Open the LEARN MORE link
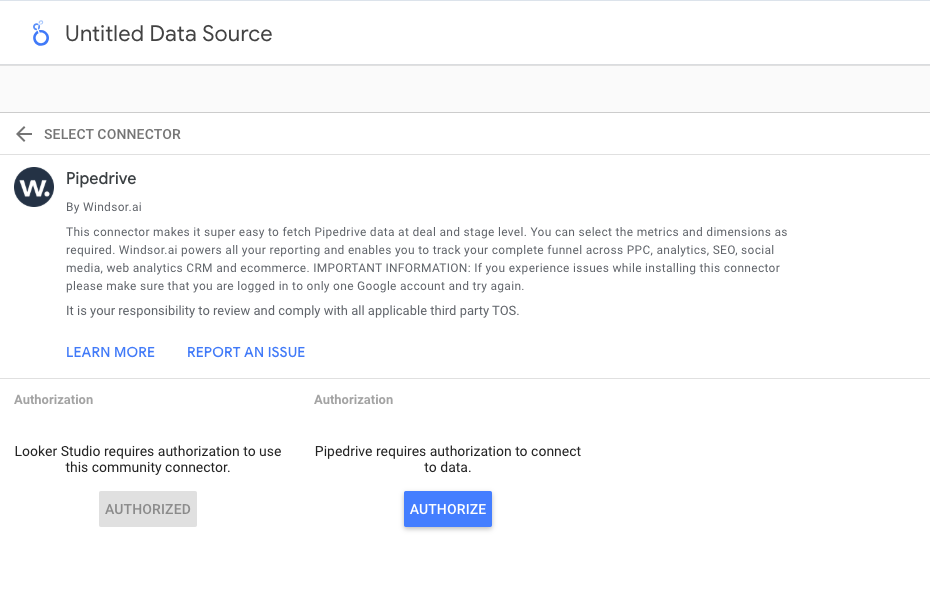The image size is (930, 613). pos(110,352)
